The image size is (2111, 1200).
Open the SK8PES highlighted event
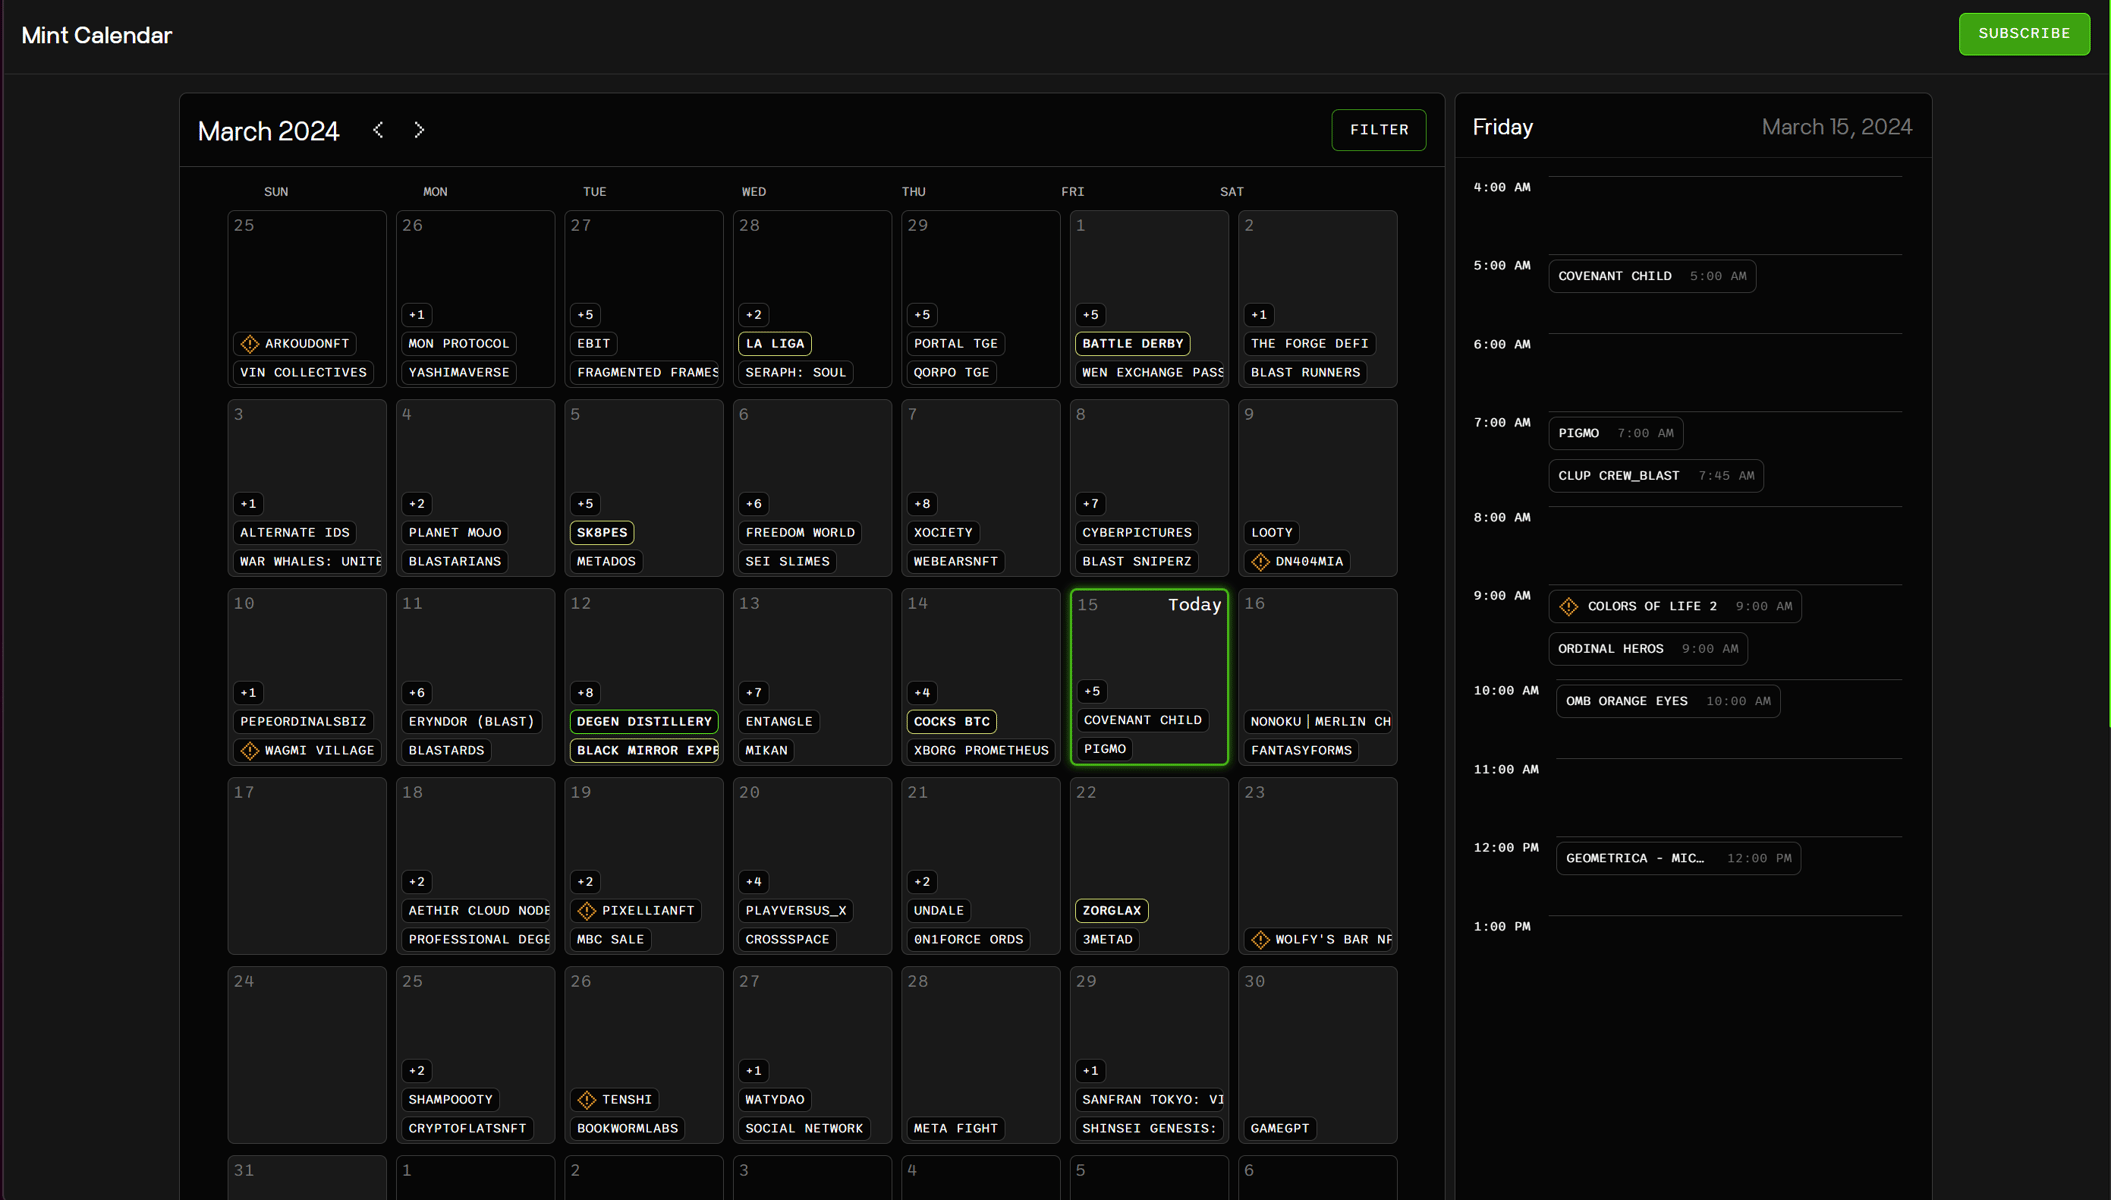point(601,532)
